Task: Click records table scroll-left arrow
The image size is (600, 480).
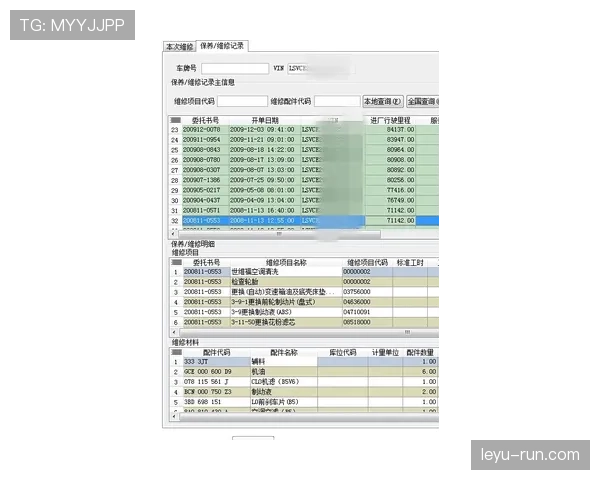Action: point(173,233)
